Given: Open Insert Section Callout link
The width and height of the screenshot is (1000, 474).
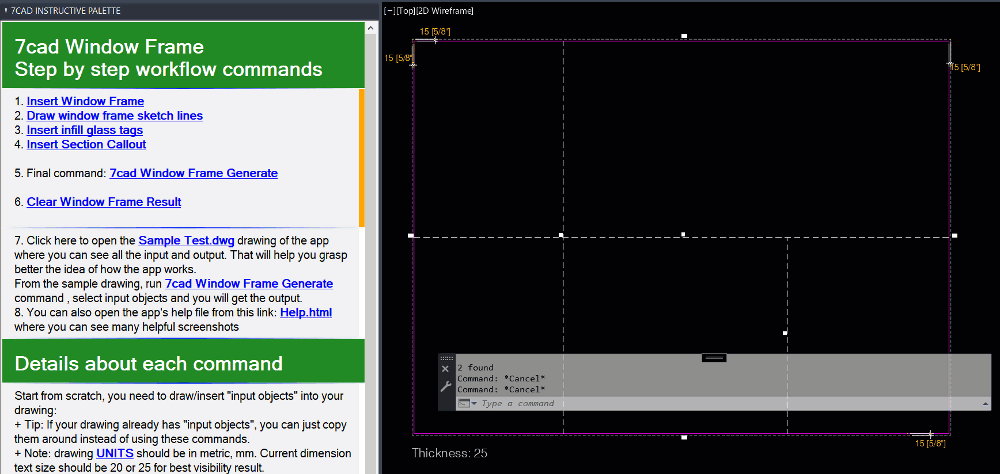Looking at the screenshot, I should [86, 144].
